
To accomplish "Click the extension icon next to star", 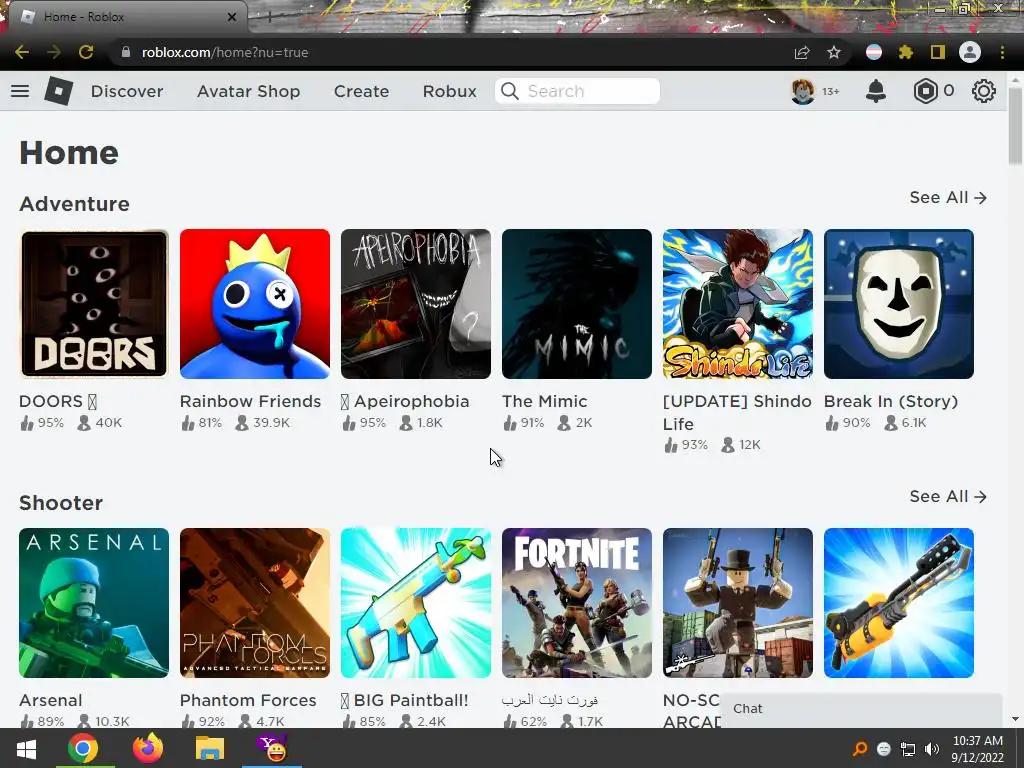I will pos(874,52).
